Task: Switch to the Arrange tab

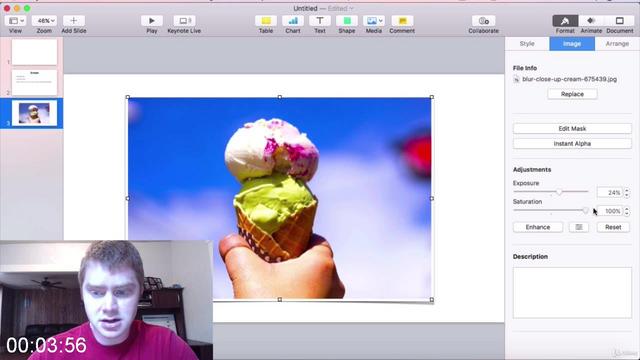Action: click(617, 44)
